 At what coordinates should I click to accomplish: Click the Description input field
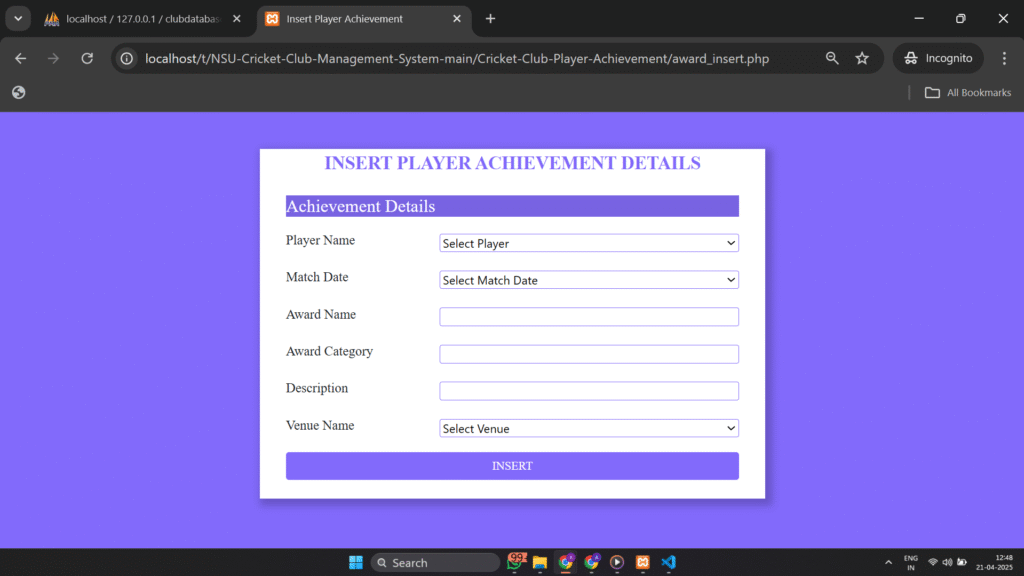click(588, 391)
